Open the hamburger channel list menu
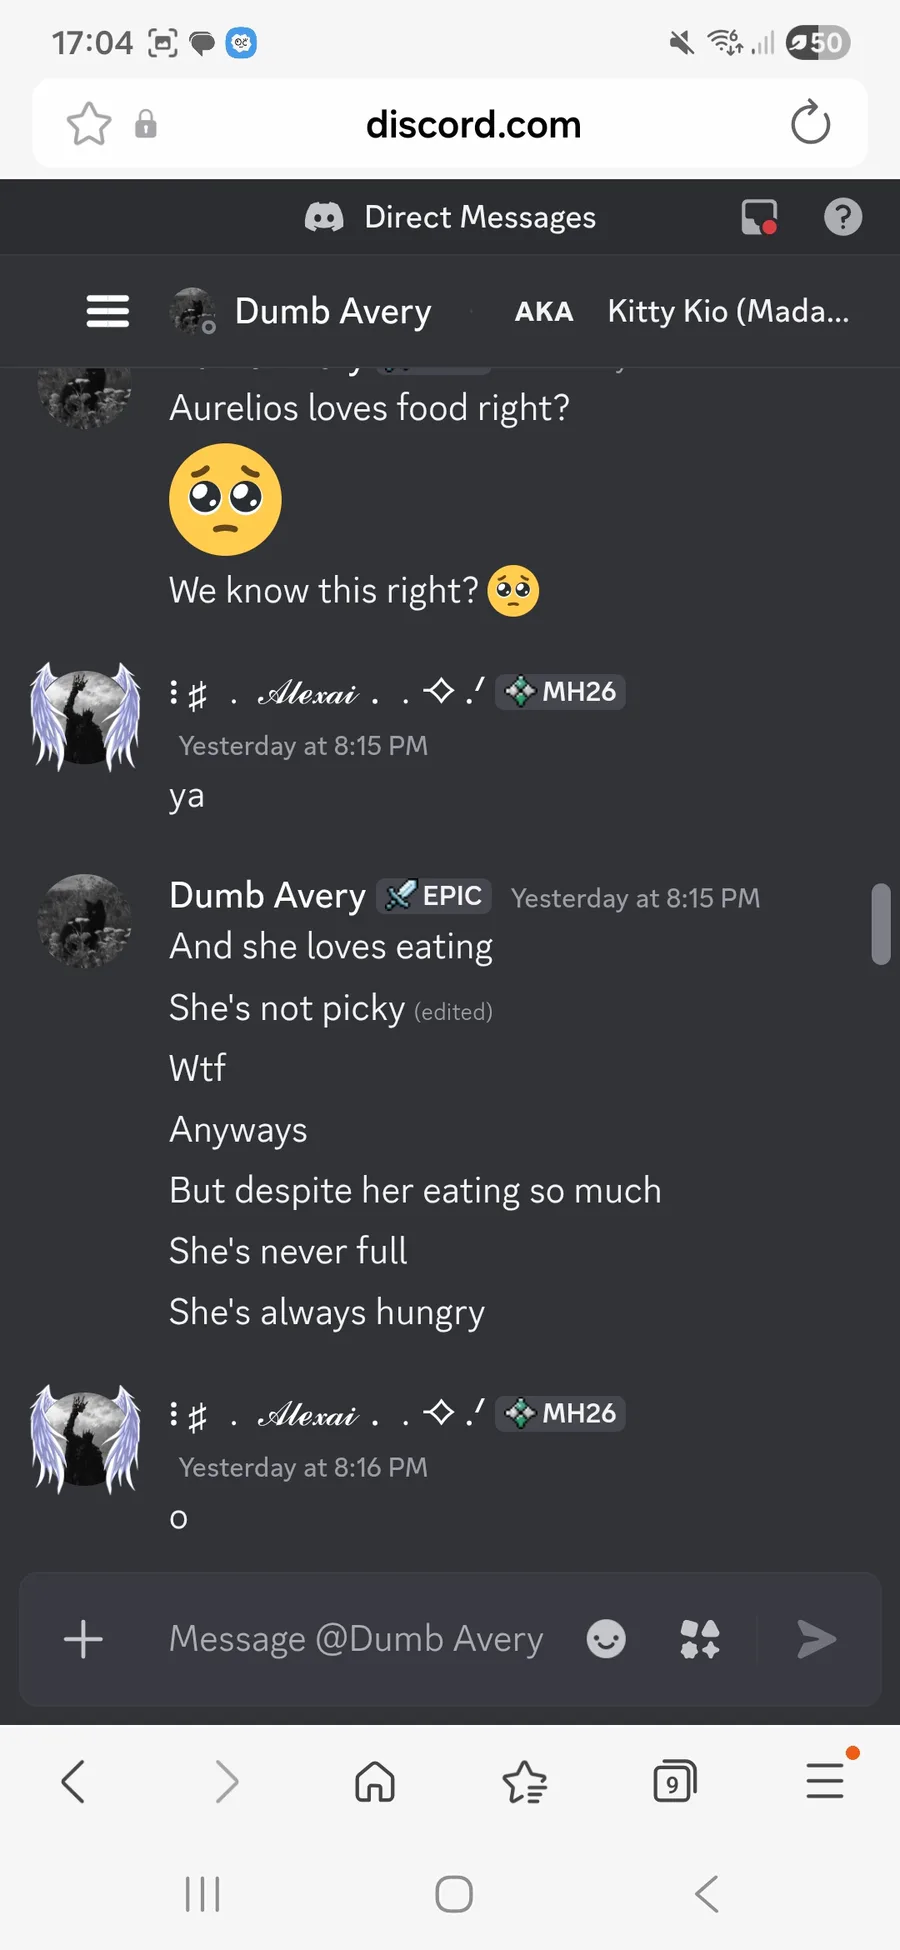 (x=108, y=311)
